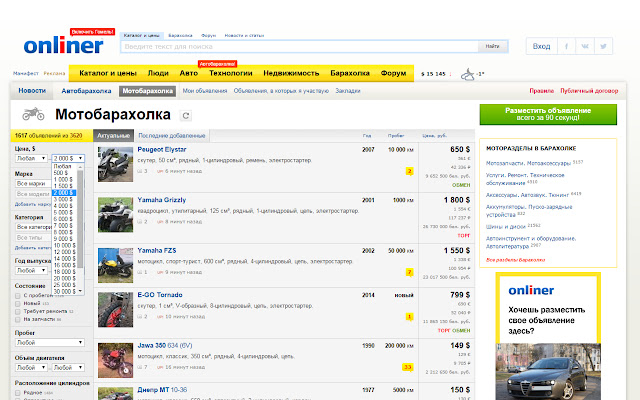This screenshot has width=640, height=400.
Task: Open VK login icon
Action: (585, 46)
